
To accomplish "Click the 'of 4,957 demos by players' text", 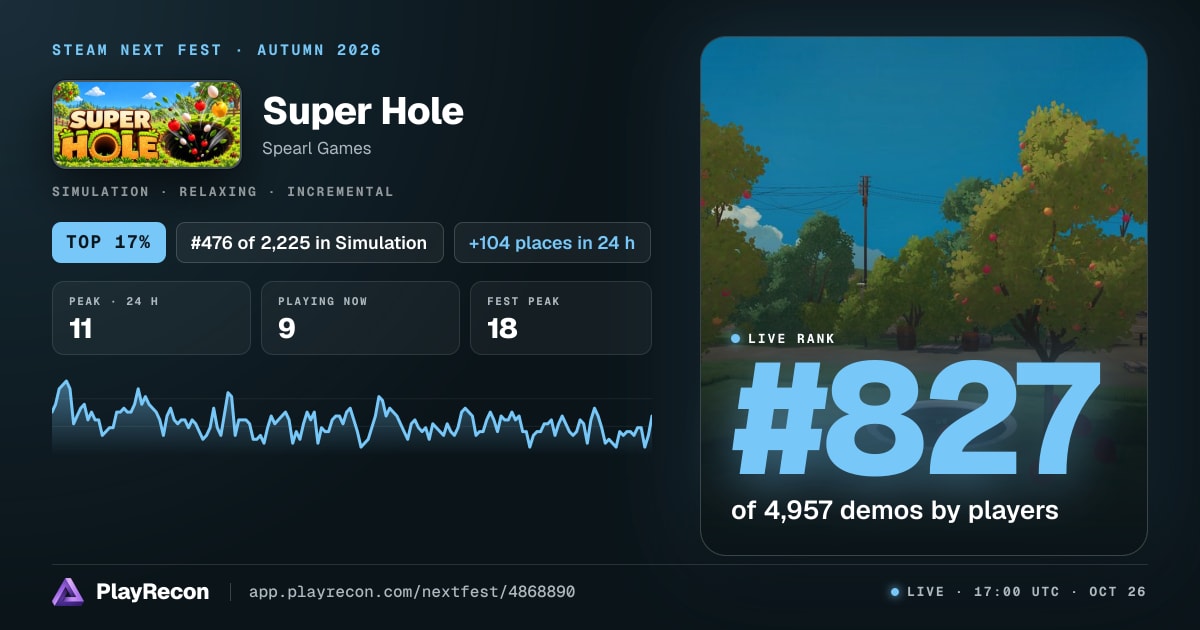I will [x=895, y=511].
